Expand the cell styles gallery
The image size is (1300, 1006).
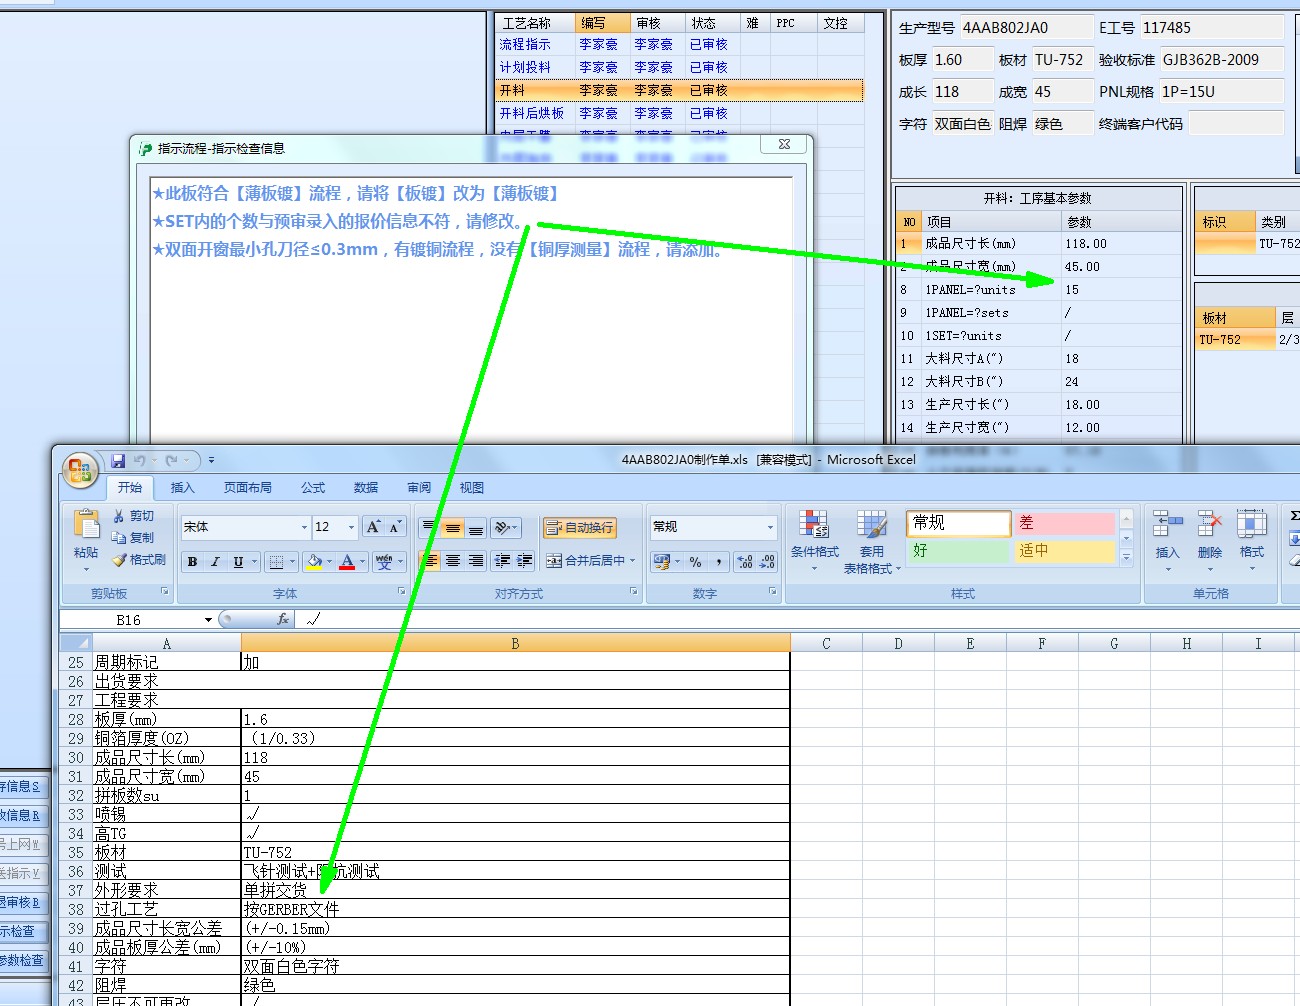pyautogui.click(x=1126, y=558)
